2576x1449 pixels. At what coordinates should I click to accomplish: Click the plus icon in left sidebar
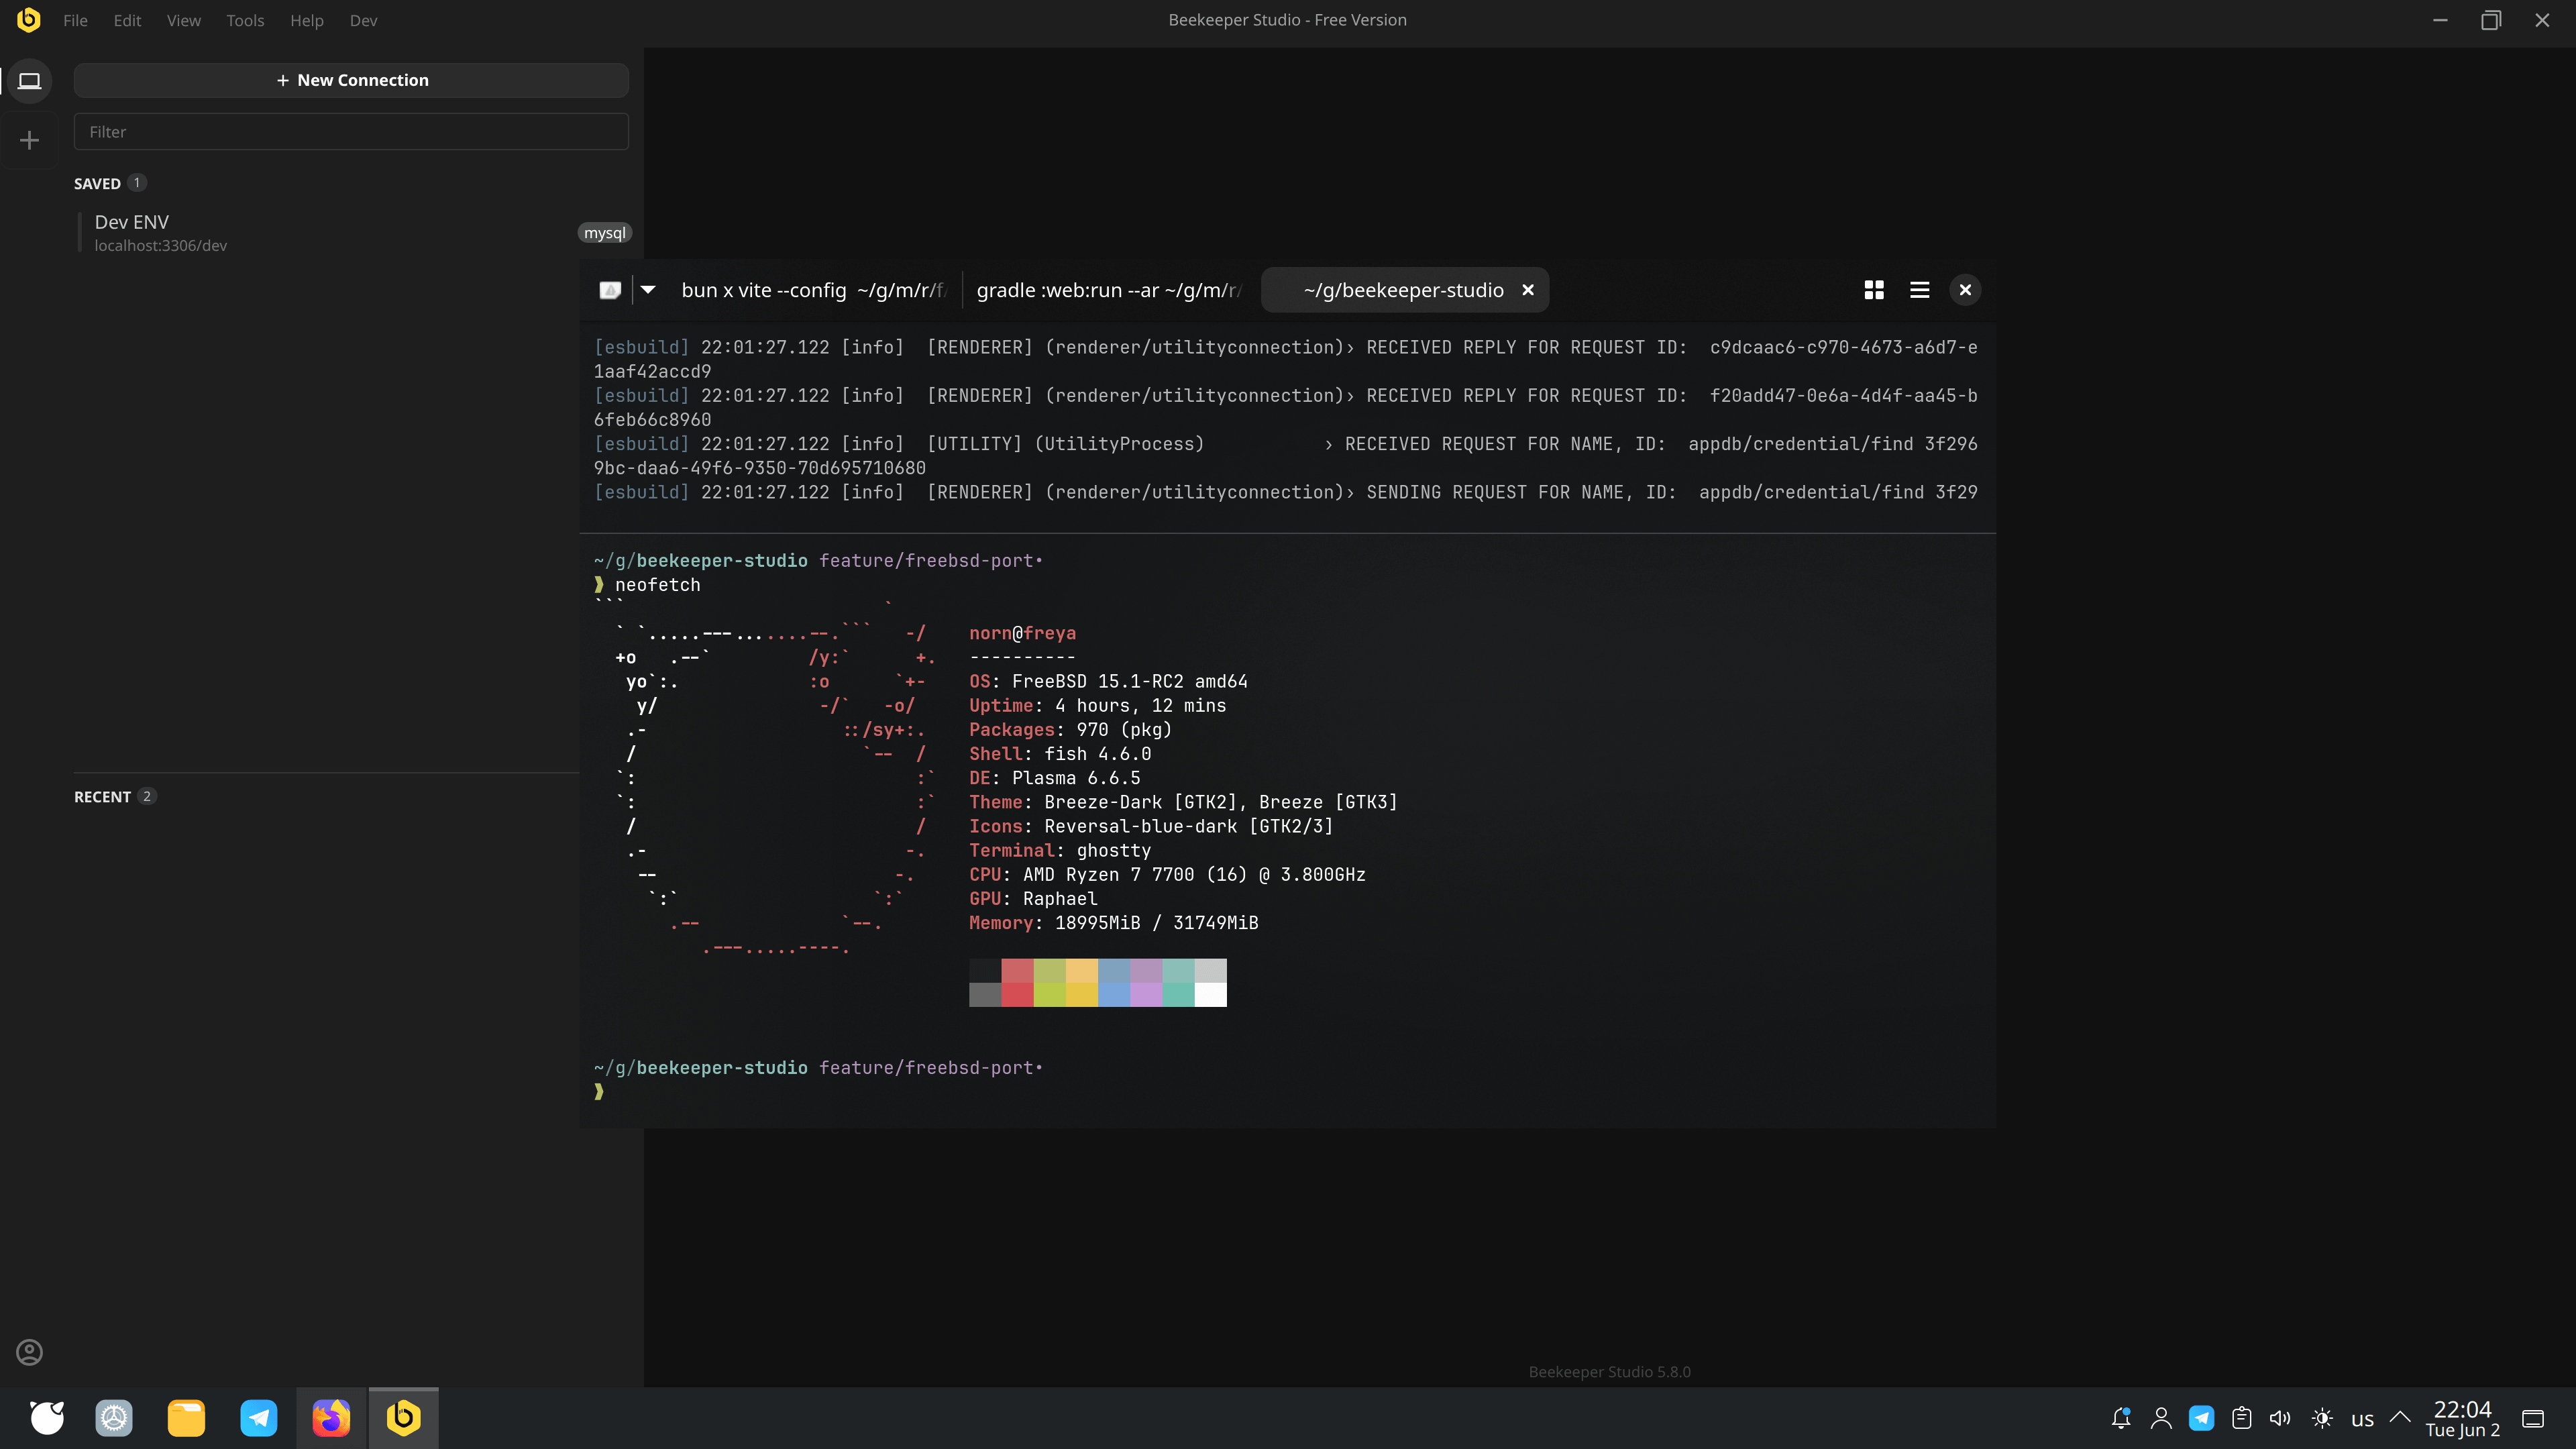point(29,140)
